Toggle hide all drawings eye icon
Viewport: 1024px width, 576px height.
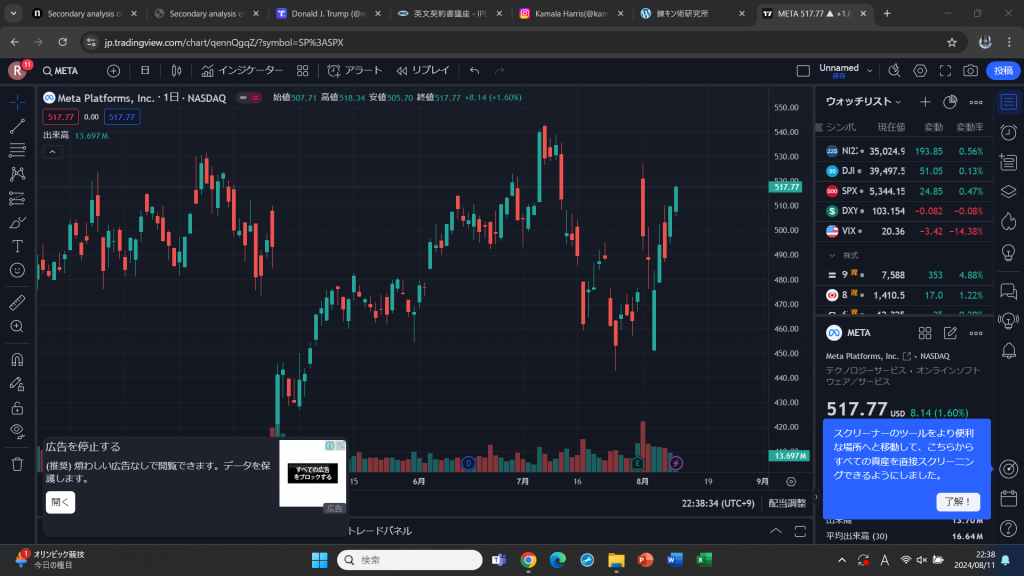click(17, 431)
